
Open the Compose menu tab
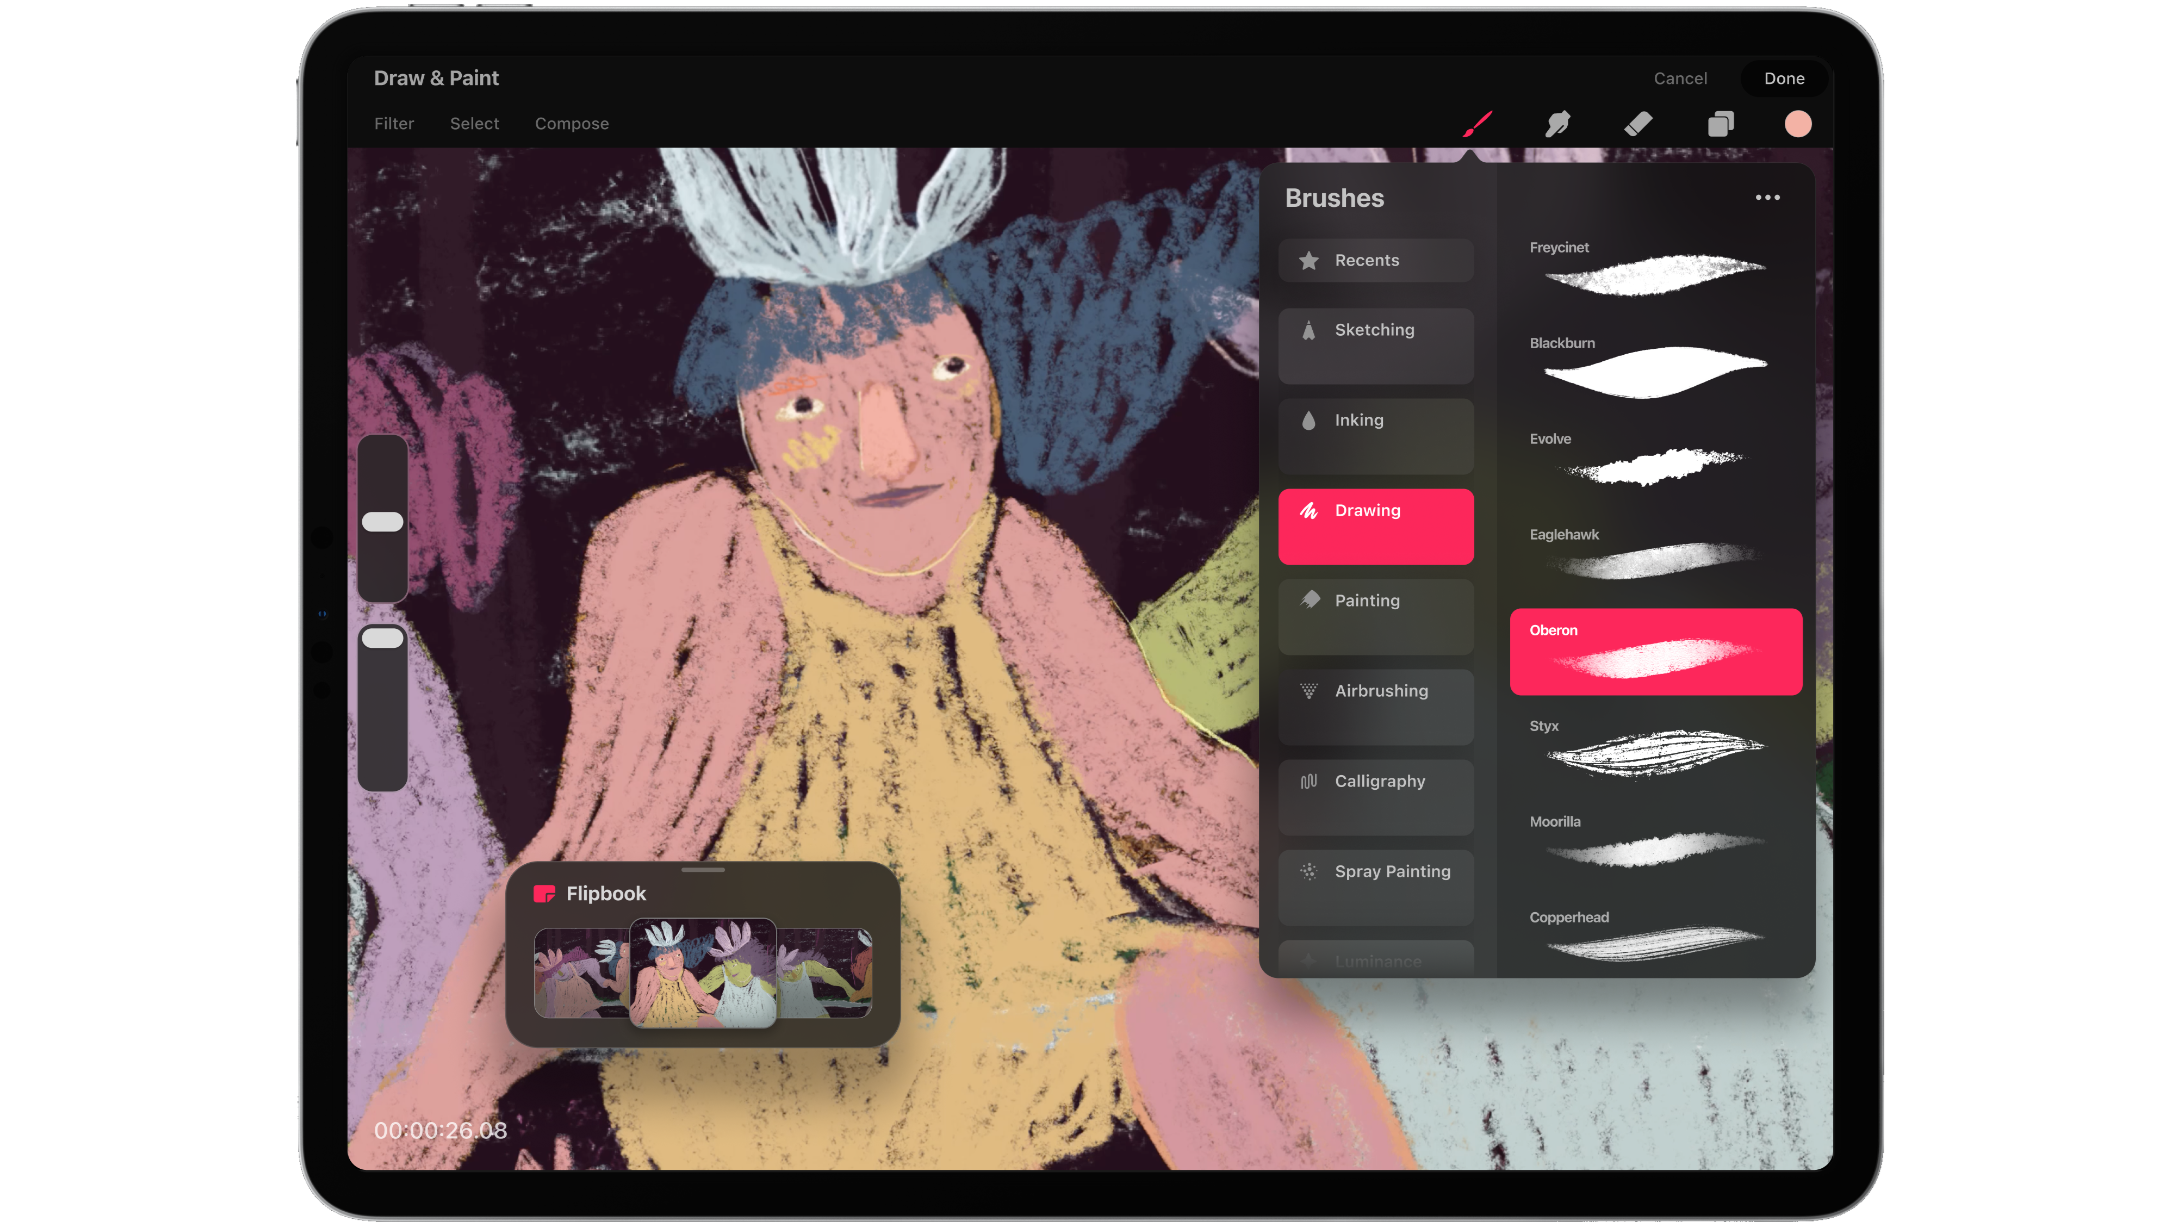pyautogui.click(x=573, y=123)
